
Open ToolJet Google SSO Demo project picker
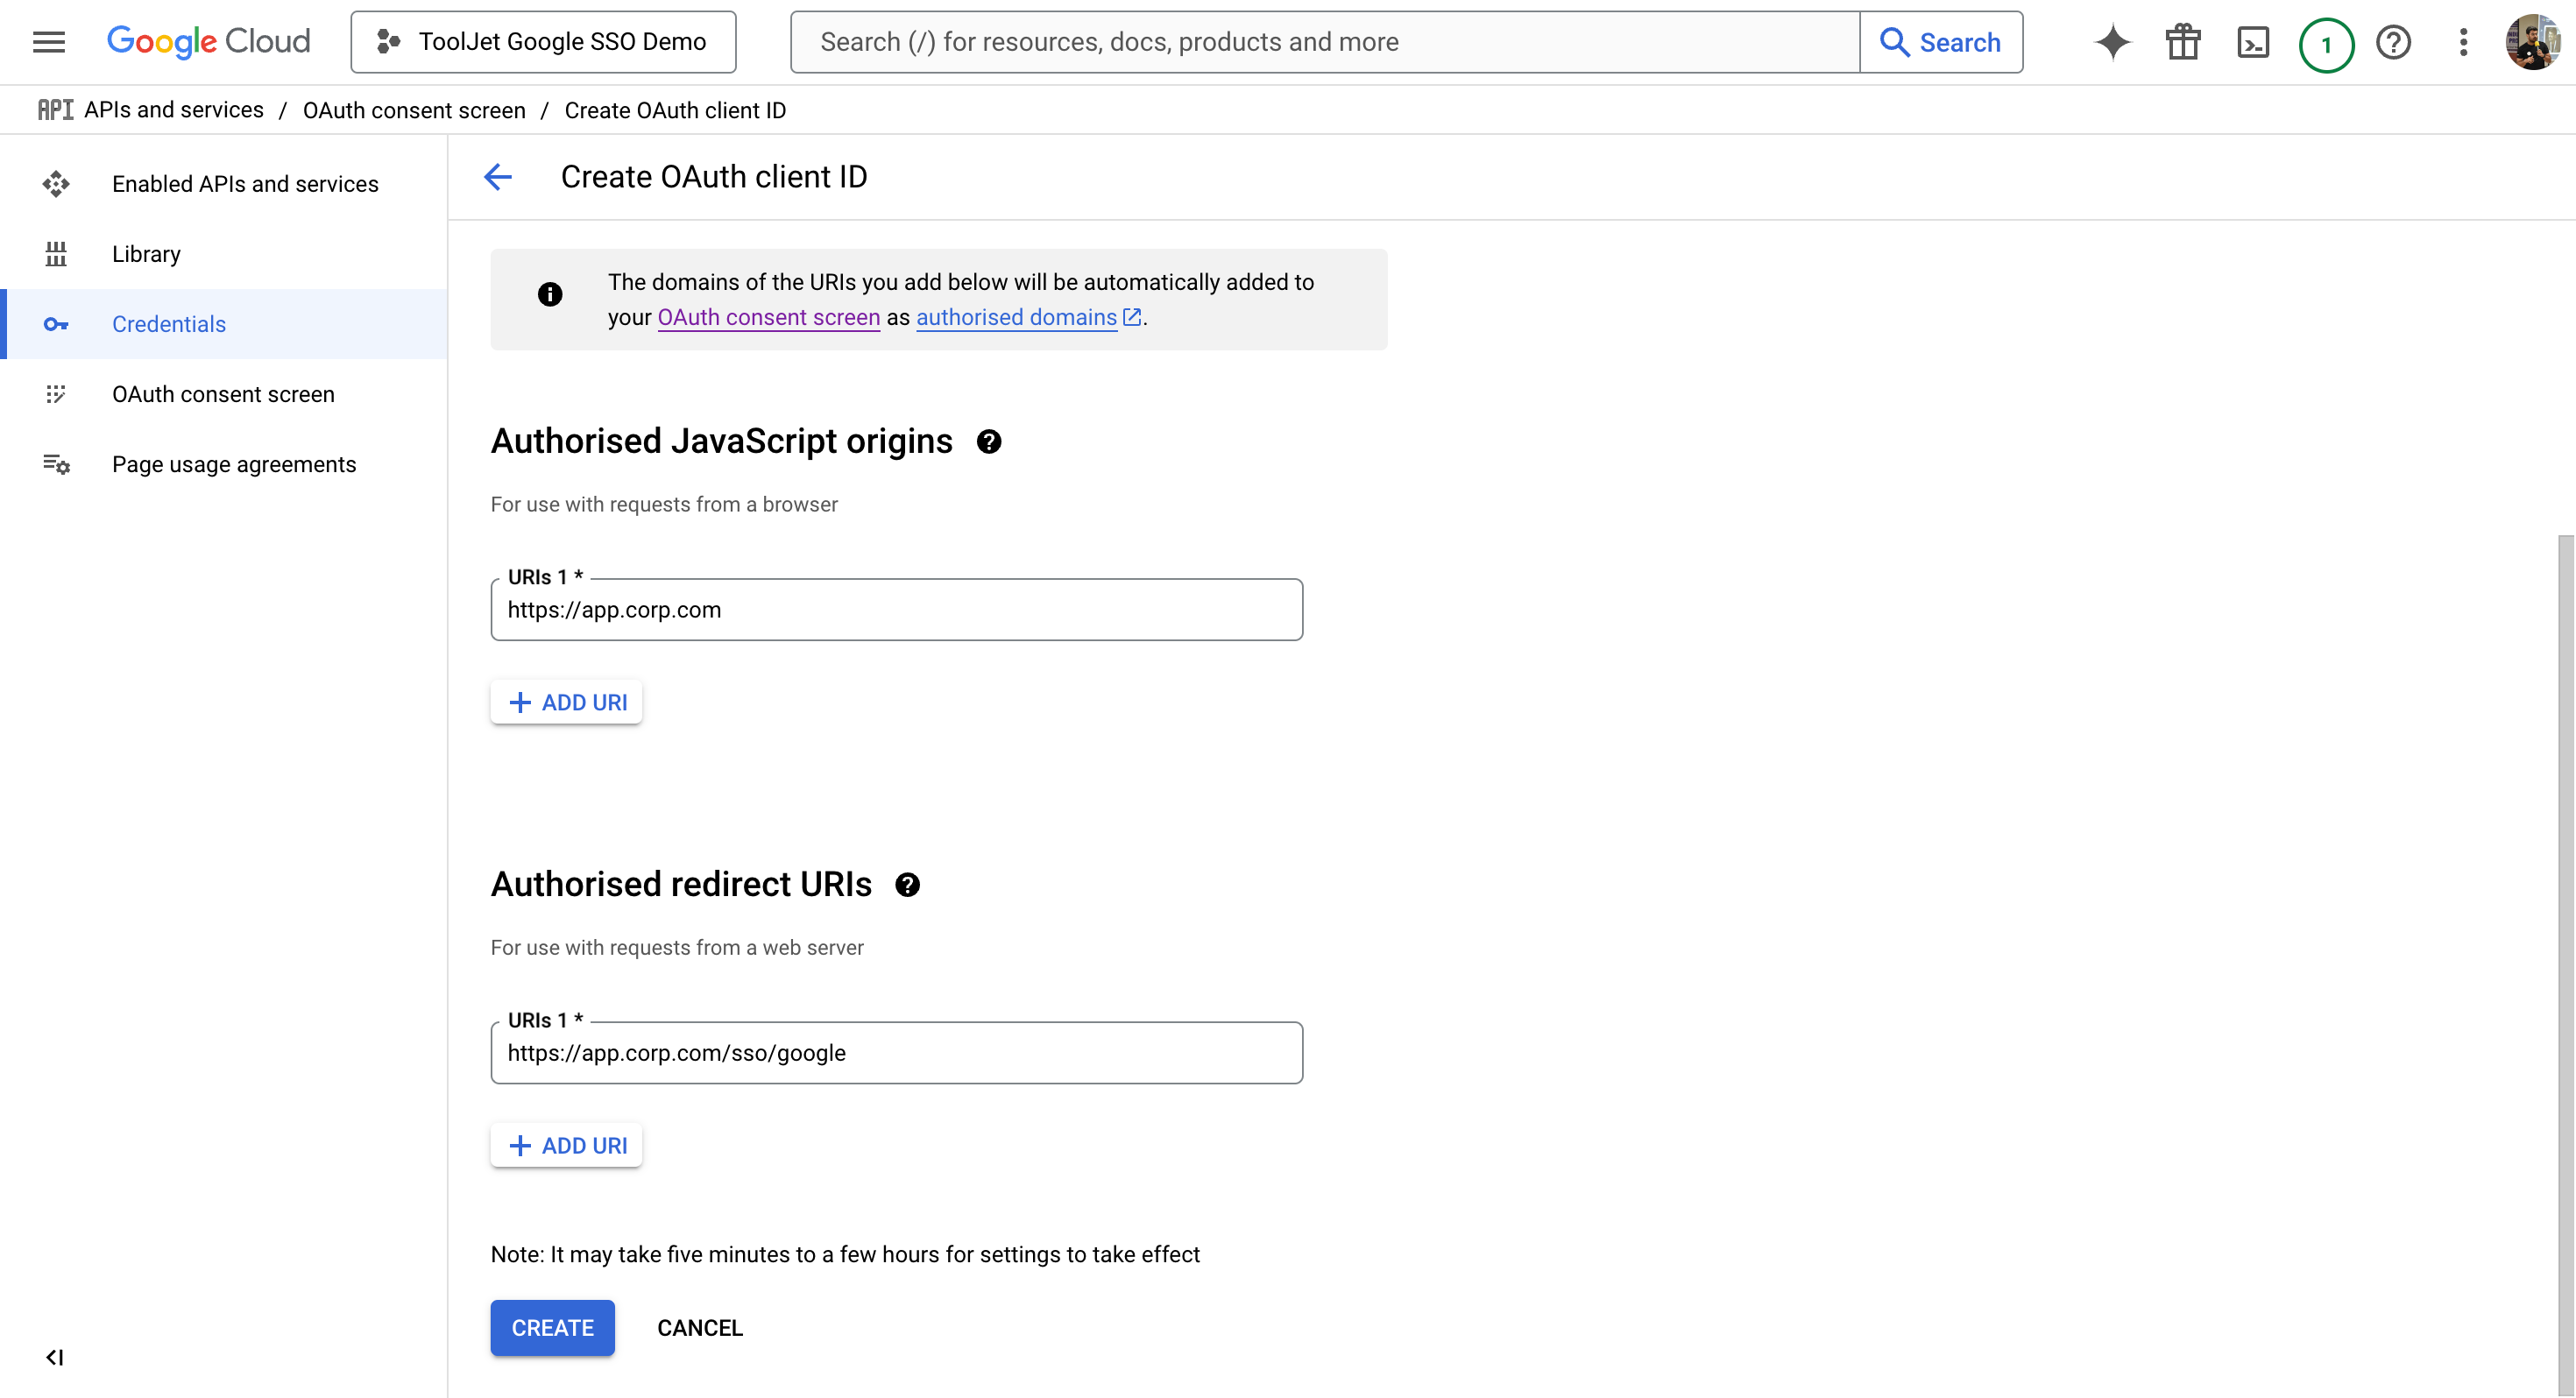click(x=543, y=42)
